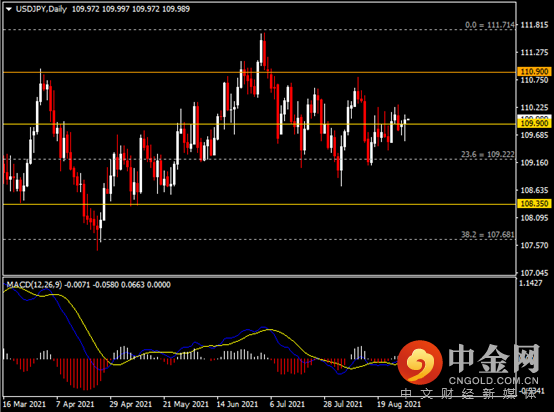Select the Fibonacci label 38.2 = 107.681
Image resolution: width=554 pixels, height=412 pixels.
[x=488, y=235]
